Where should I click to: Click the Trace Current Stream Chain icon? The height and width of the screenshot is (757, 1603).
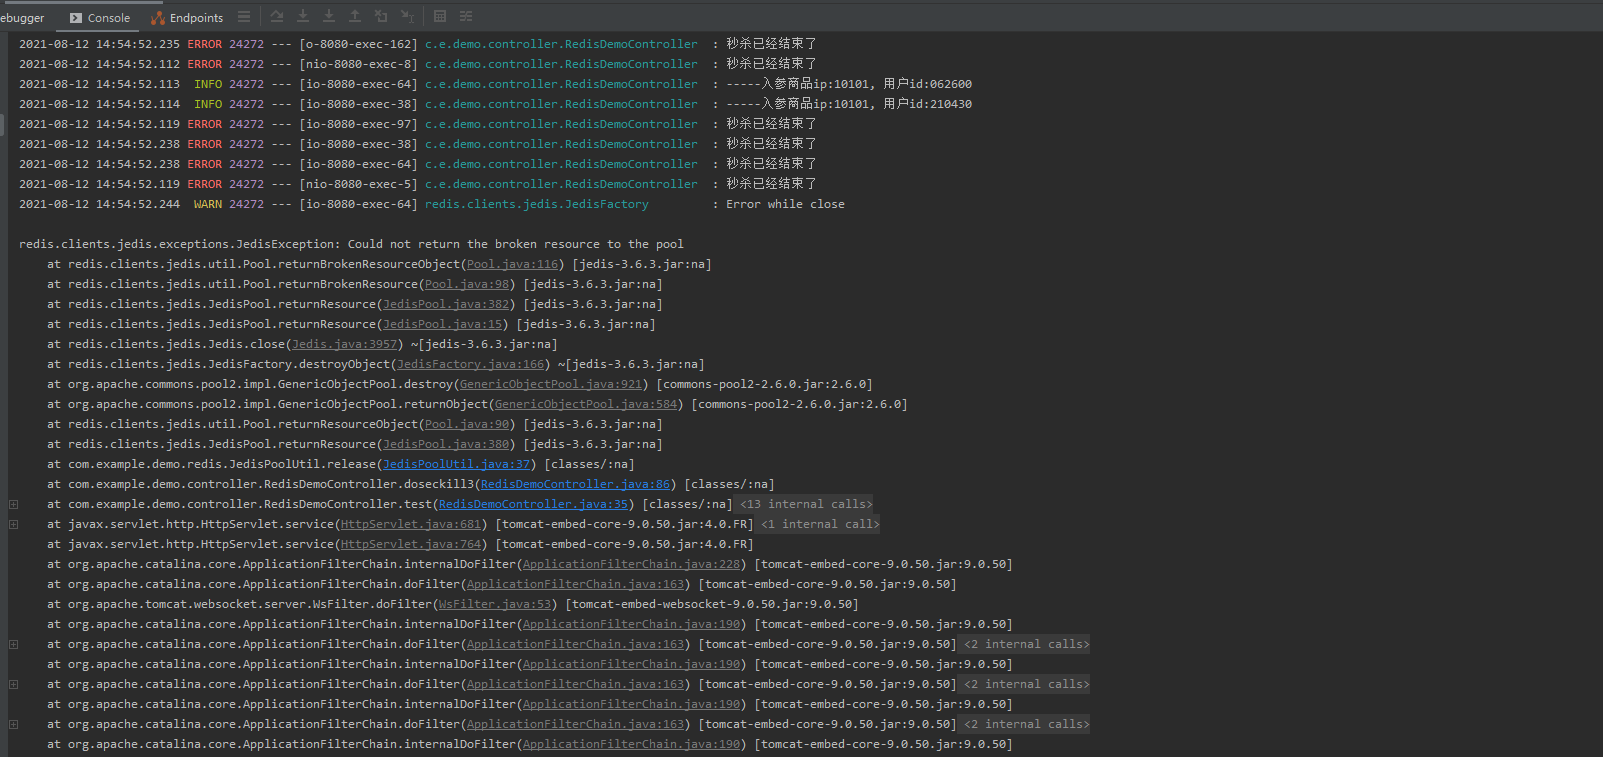(466, 16)
